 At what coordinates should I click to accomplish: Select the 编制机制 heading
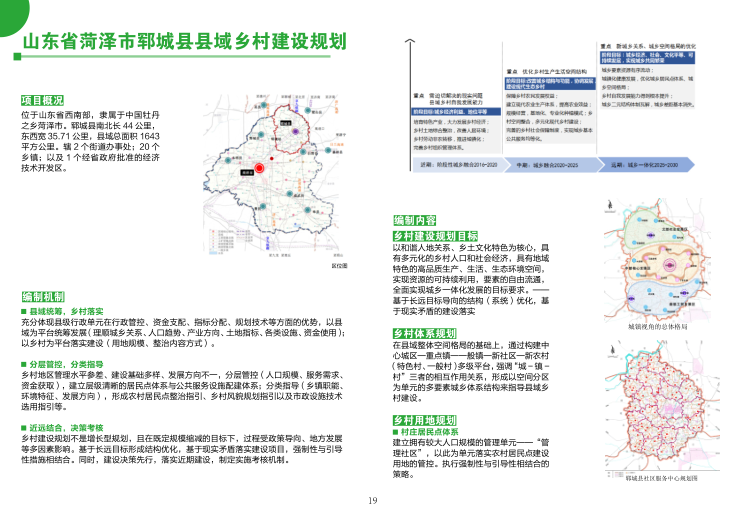point(43,296)
